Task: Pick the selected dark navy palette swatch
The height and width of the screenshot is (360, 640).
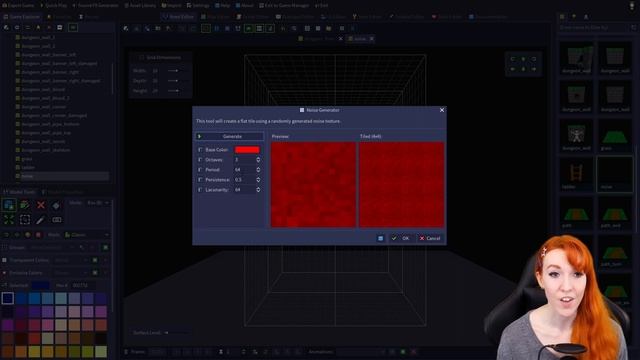Action: pos(7,298)
